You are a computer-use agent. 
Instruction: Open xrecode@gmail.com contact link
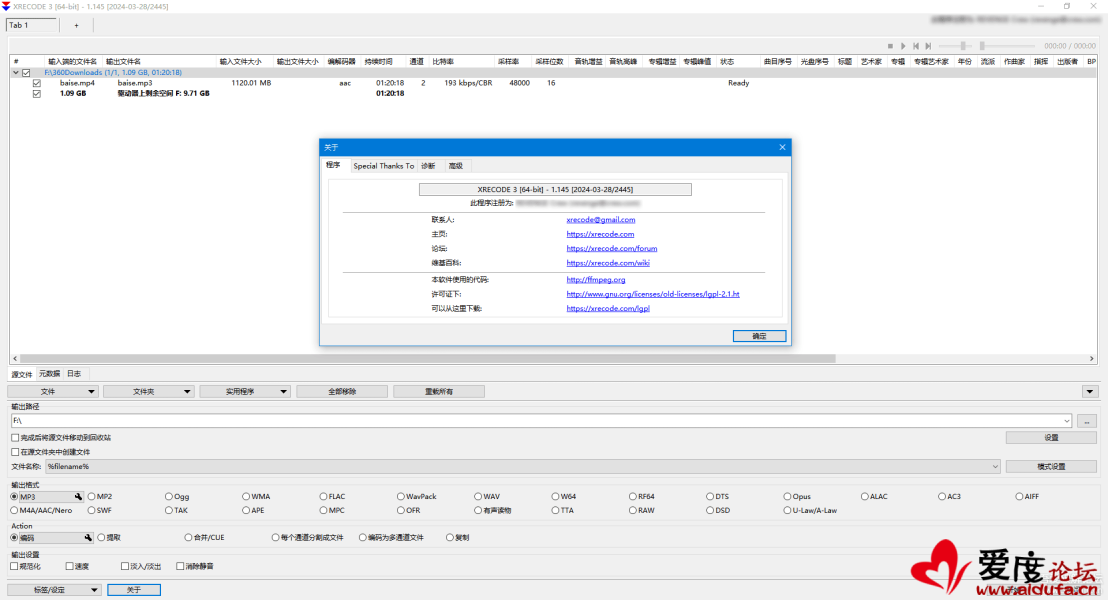tap(601, 220)
